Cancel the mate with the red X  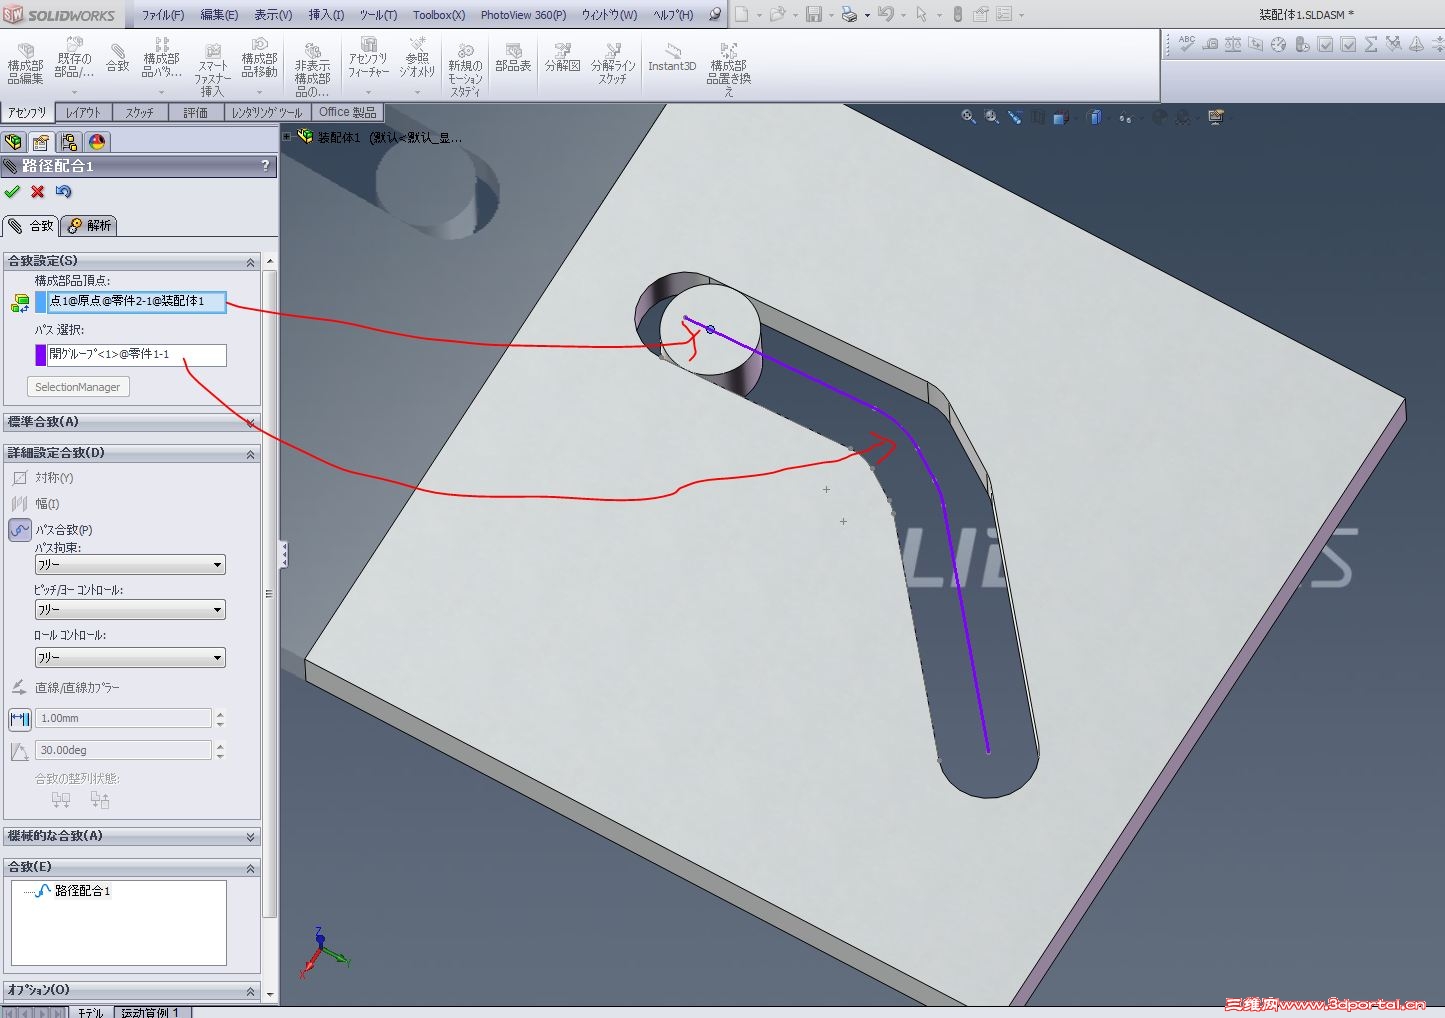click(38, 192)
